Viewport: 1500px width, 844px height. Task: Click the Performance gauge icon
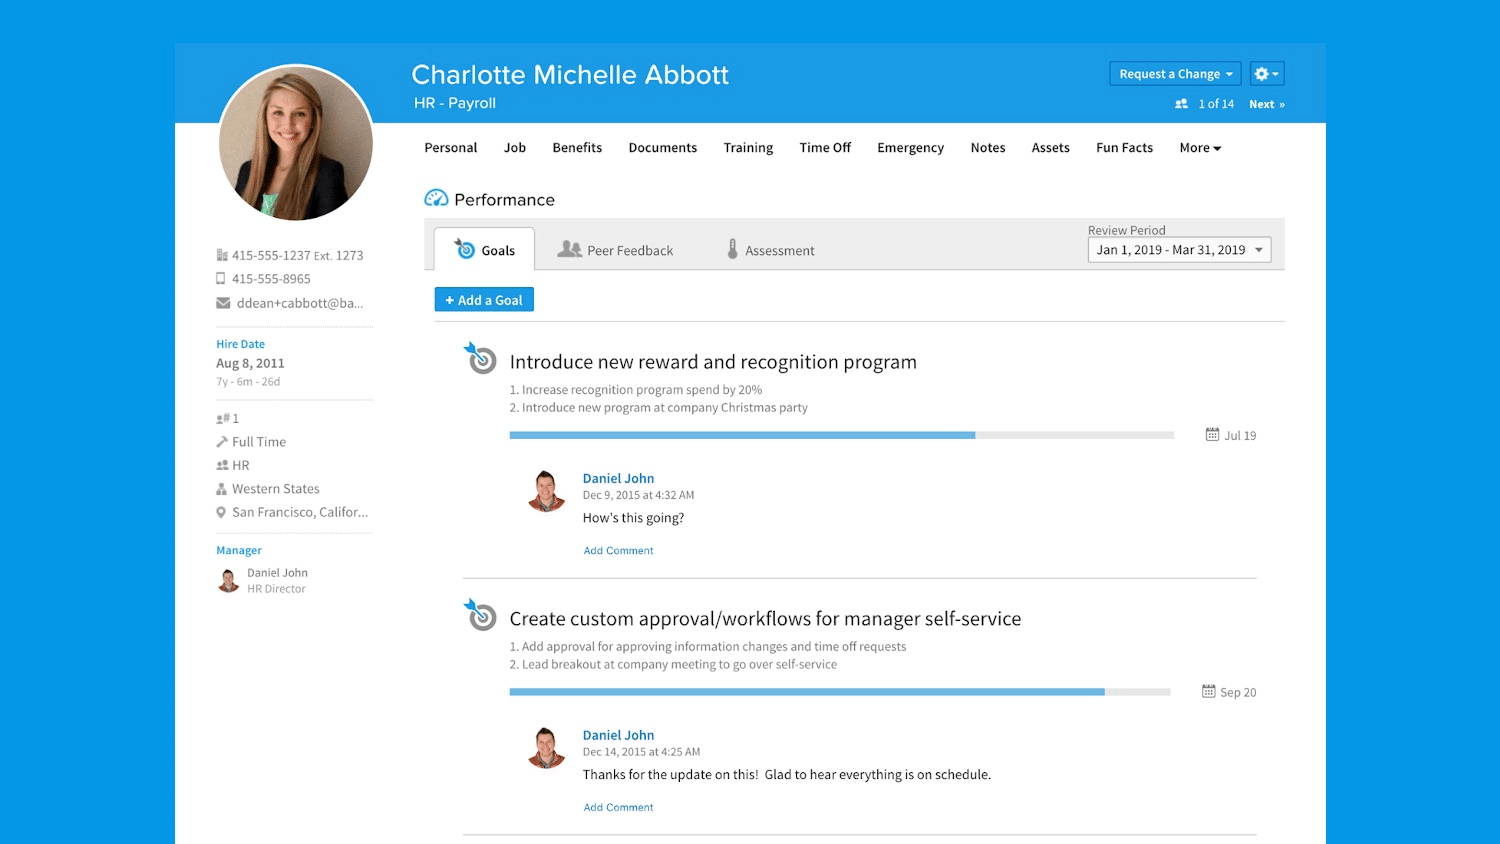pos(436,199)
